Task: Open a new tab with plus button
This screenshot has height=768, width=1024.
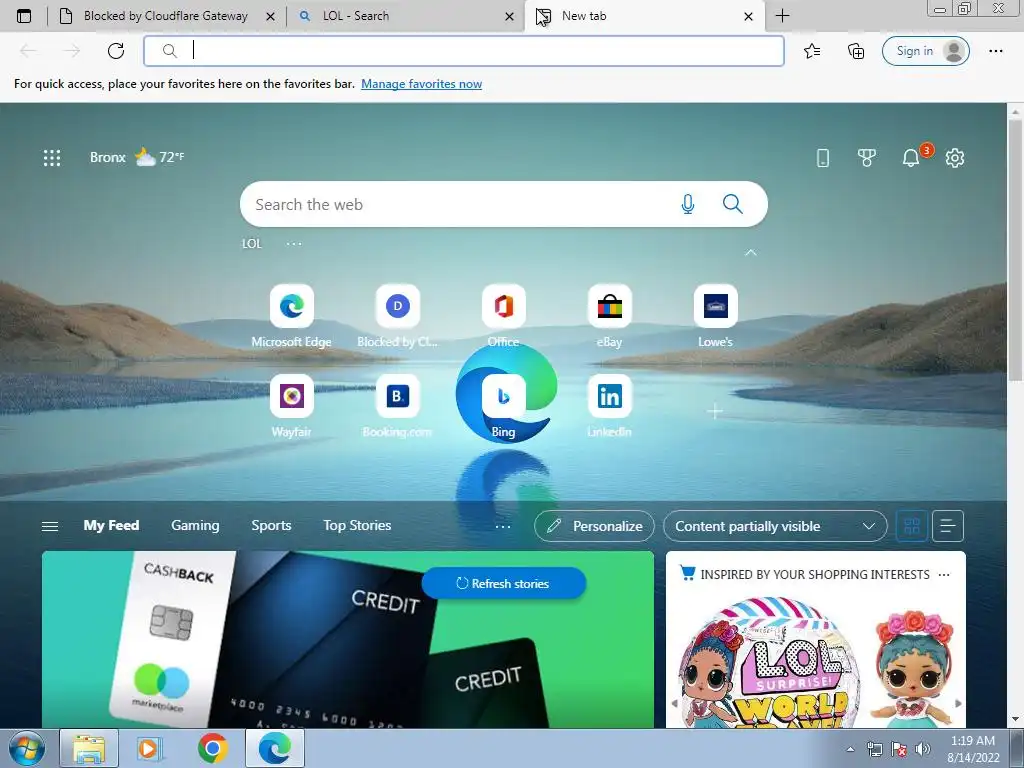Action: (782, 16)
